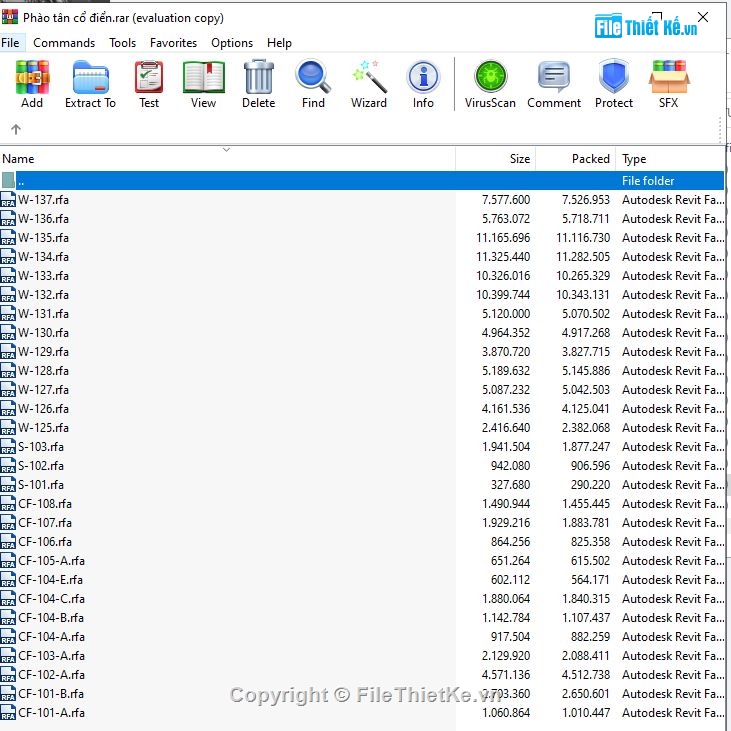Screen dimensions: 731x731
Task: Sort by the Name column header
Action: pyautogui.click(x=228, y=159)
